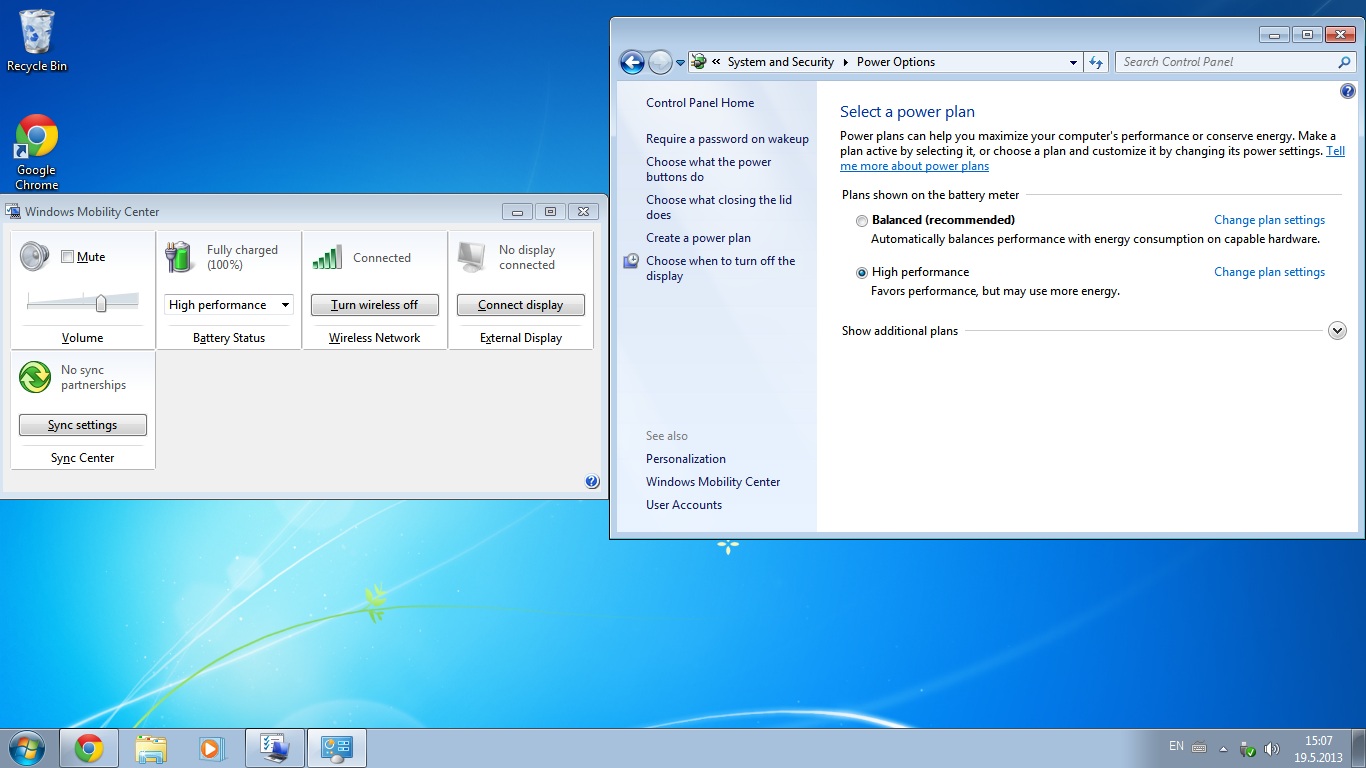Show hidden tray icons

click(1222, 748)
